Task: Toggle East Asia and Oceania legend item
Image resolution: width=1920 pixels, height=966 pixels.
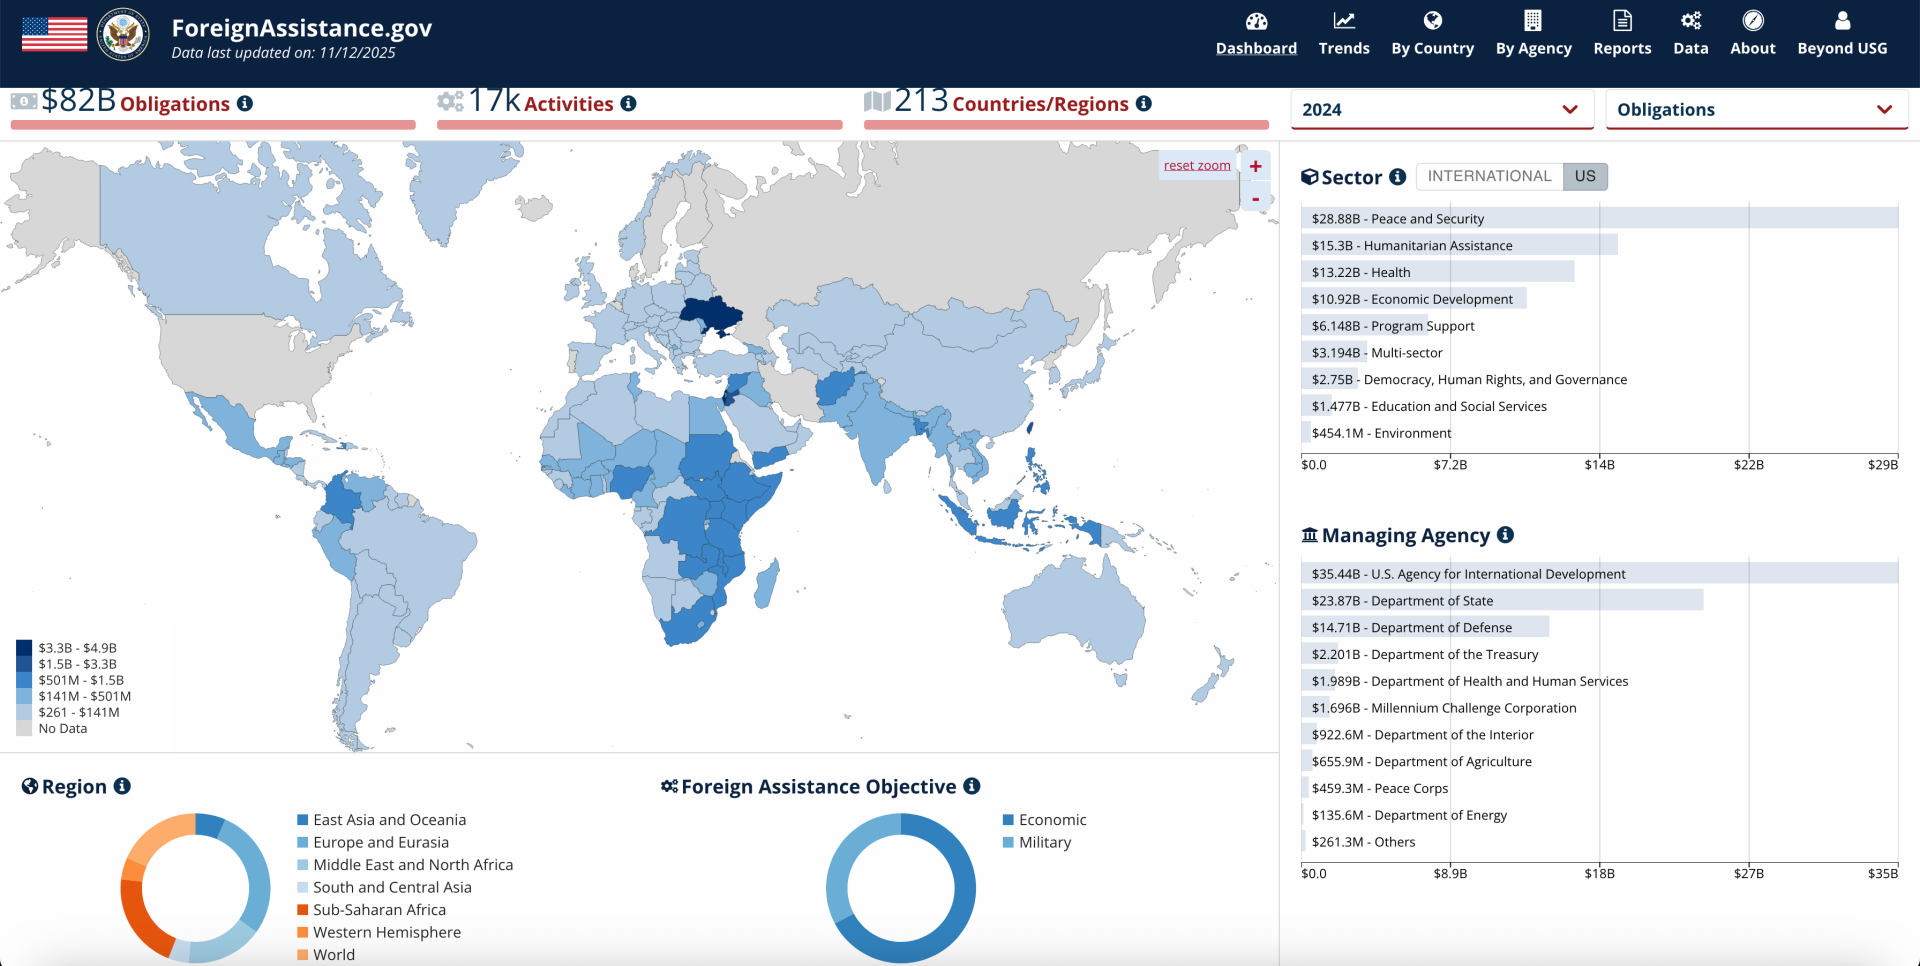Action: (x=388, y=820)
